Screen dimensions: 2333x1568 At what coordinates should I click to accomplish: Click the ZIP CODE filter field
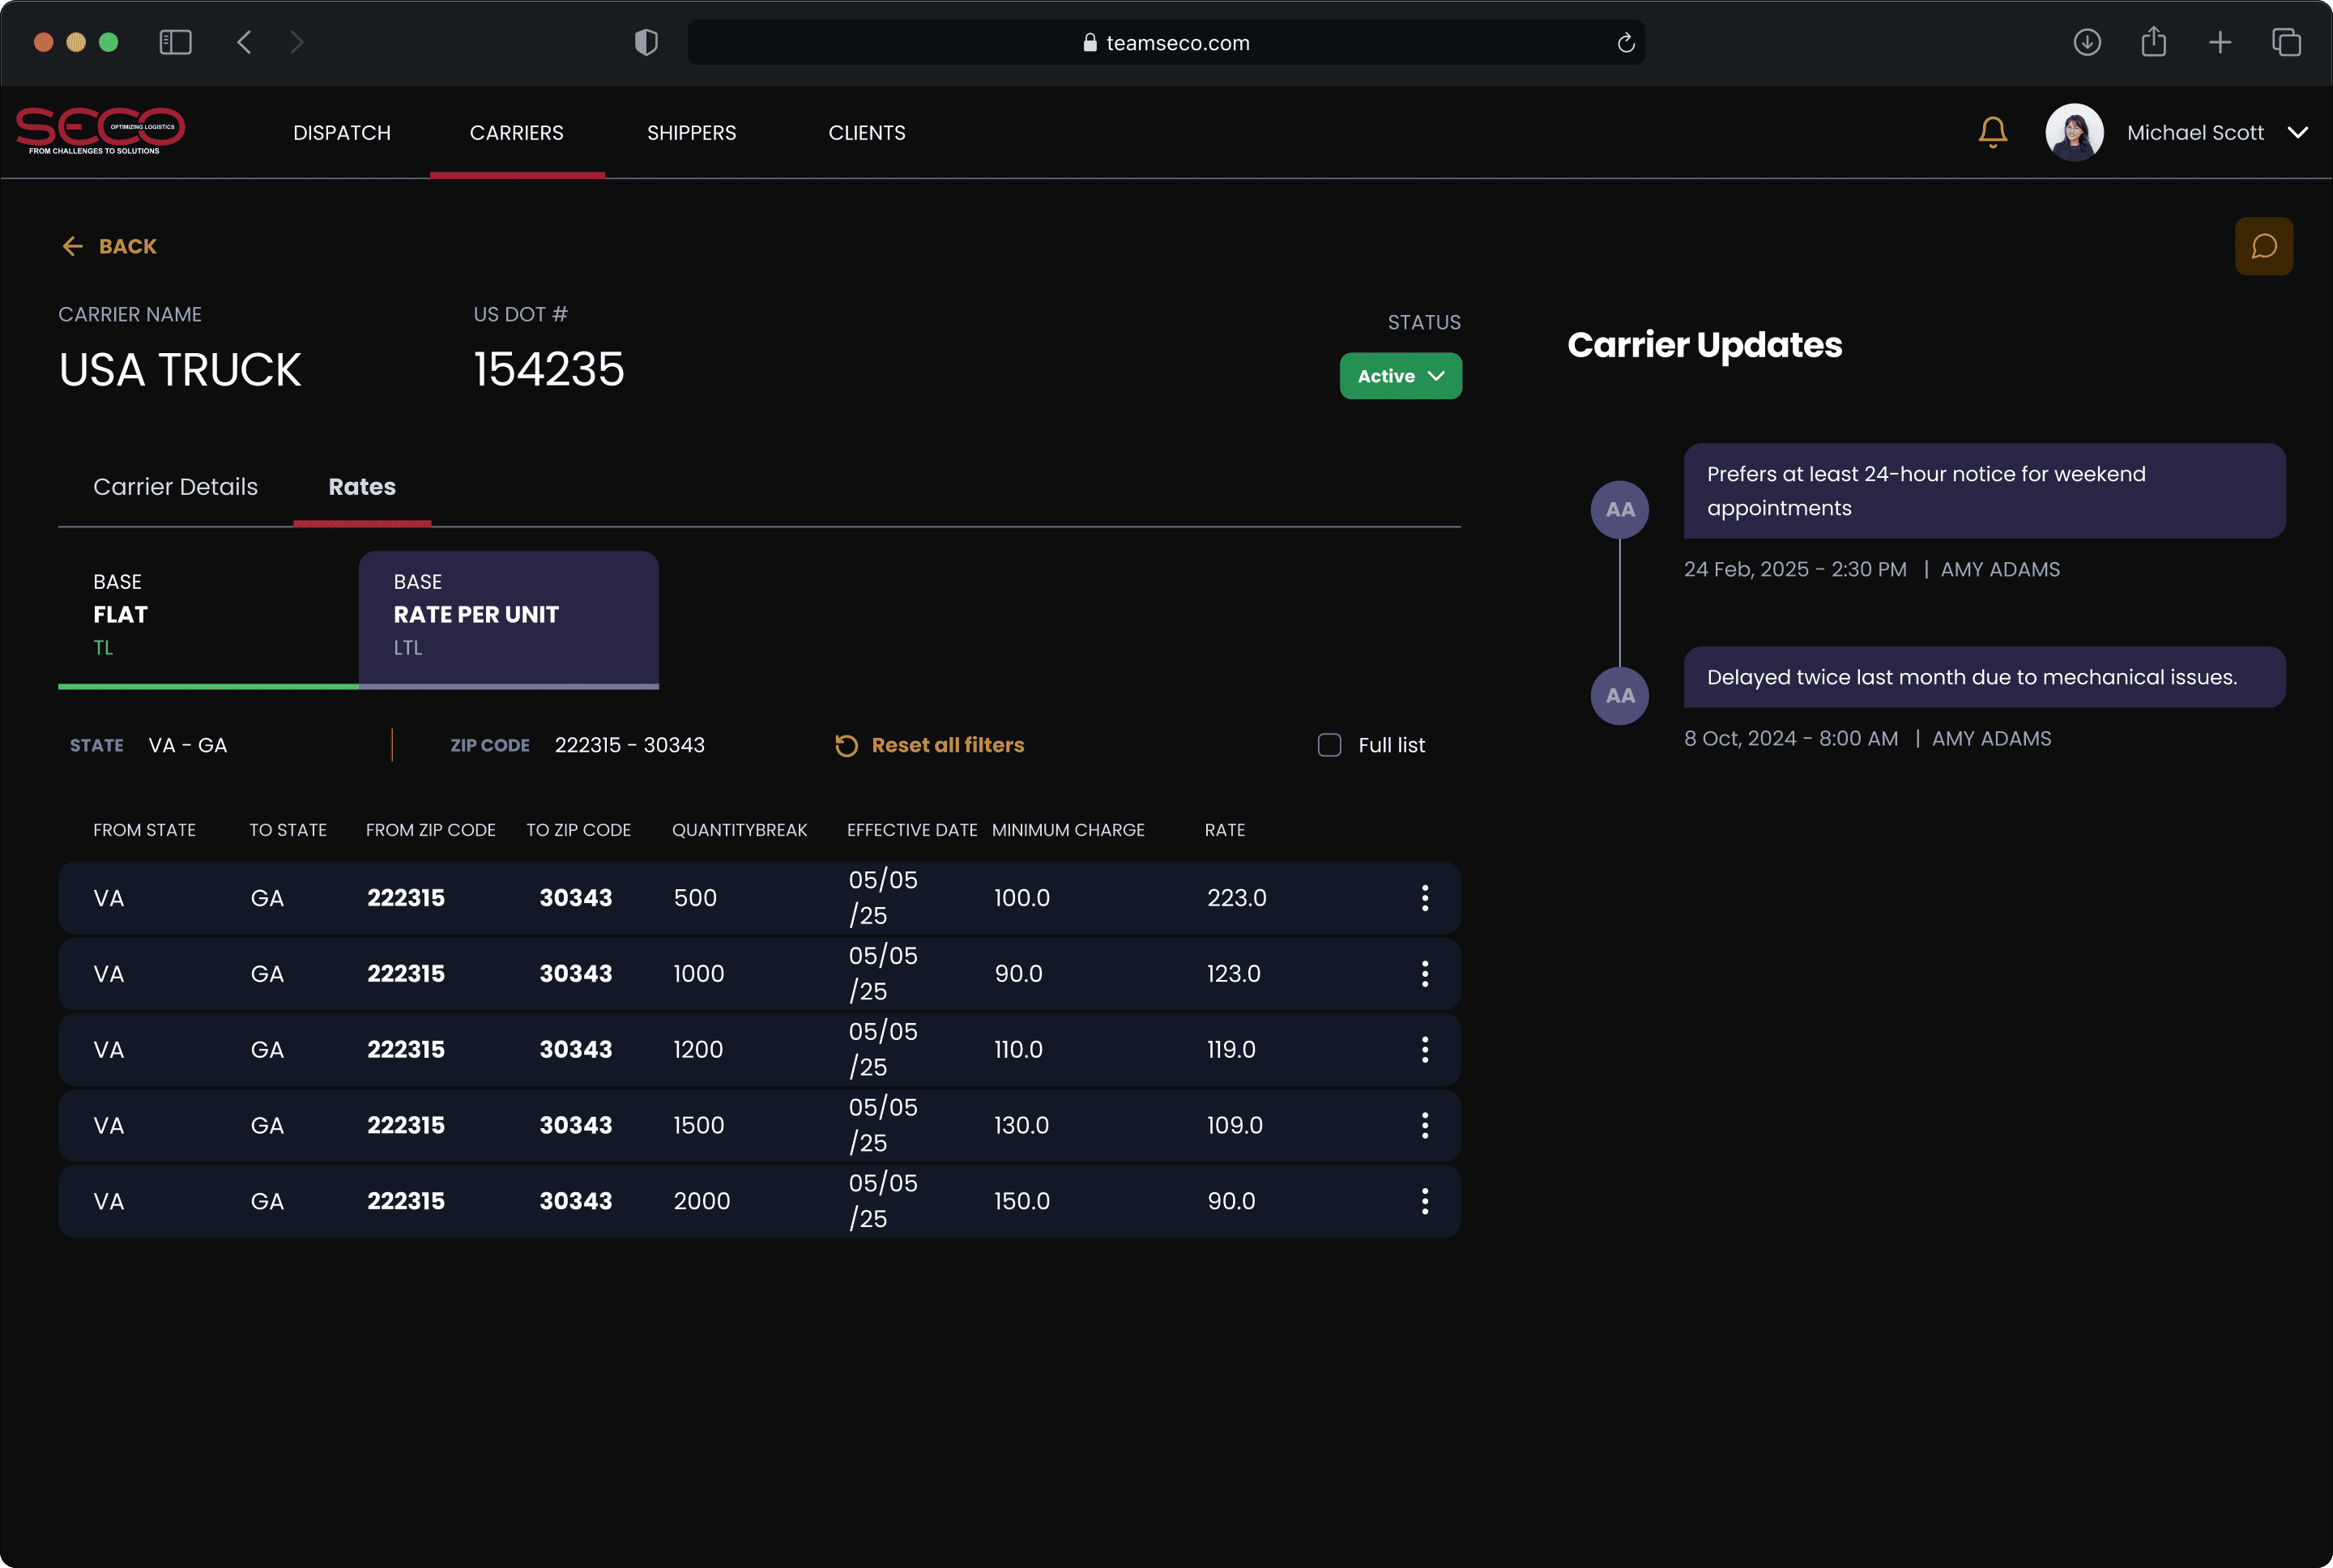point(629,745)
